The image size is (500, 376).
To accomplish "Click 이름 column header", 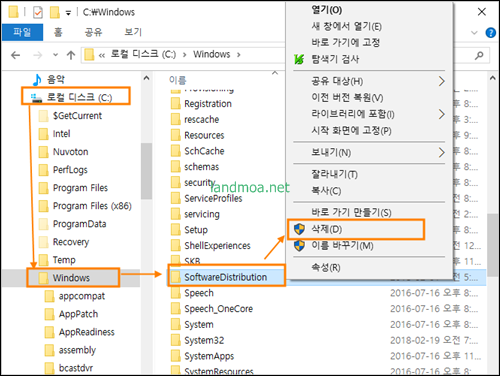I will pyautogui.click(x=178, y=80).
